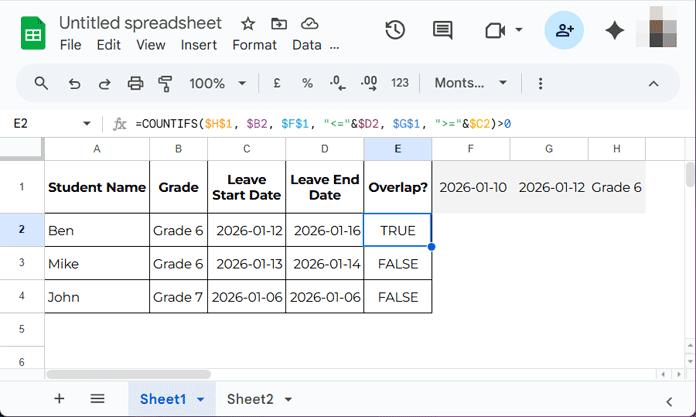The width and height of the screenshot is (696, 417).
Task: Select the Student Name header cell
Action: point(97,187)
